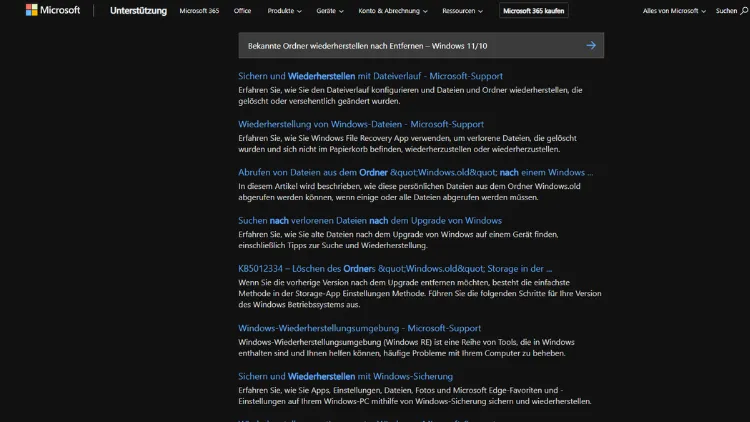
Task: Open Suchen nach verlorenen Dateien result
Action: 370,221
